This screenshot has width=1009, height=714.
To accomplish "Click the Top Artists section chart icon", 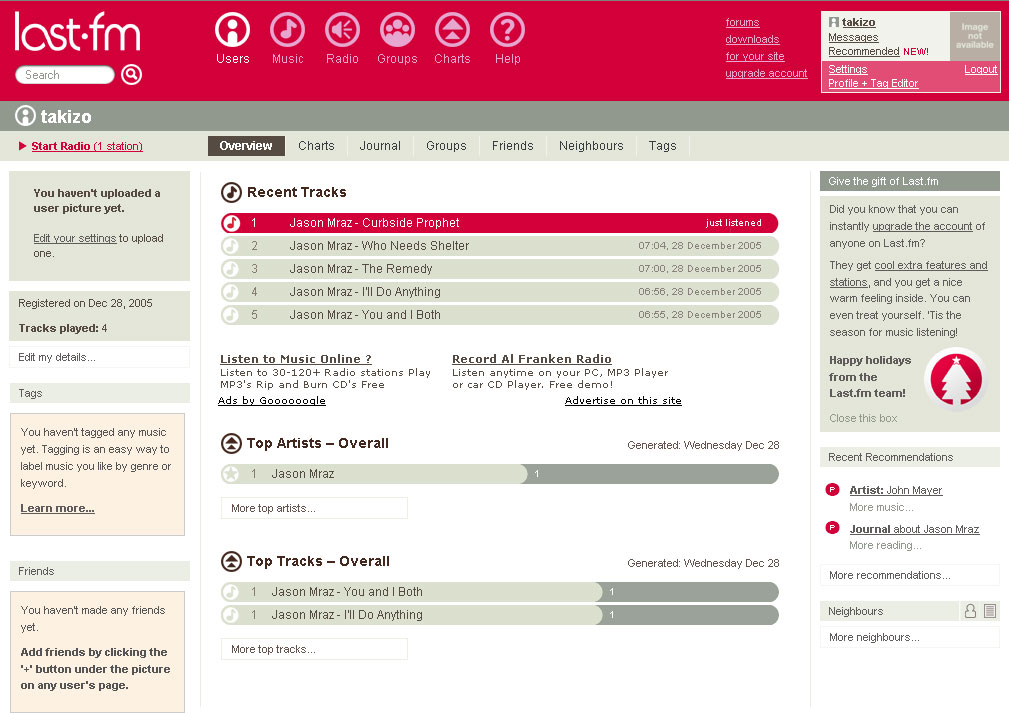I will tap(231, 443).
